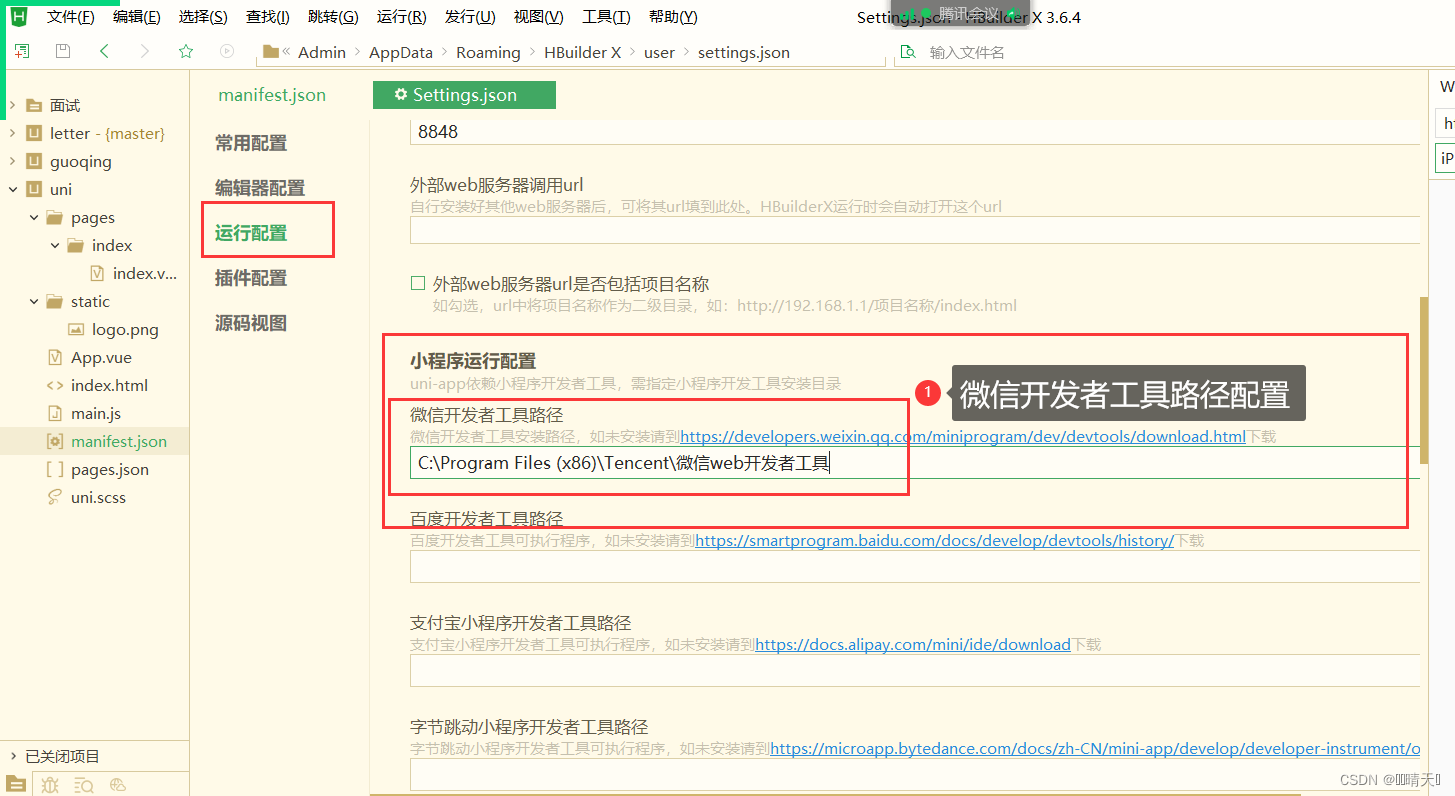
Task: Click the breadcrumb « collapse chevron
Action: 287,52
